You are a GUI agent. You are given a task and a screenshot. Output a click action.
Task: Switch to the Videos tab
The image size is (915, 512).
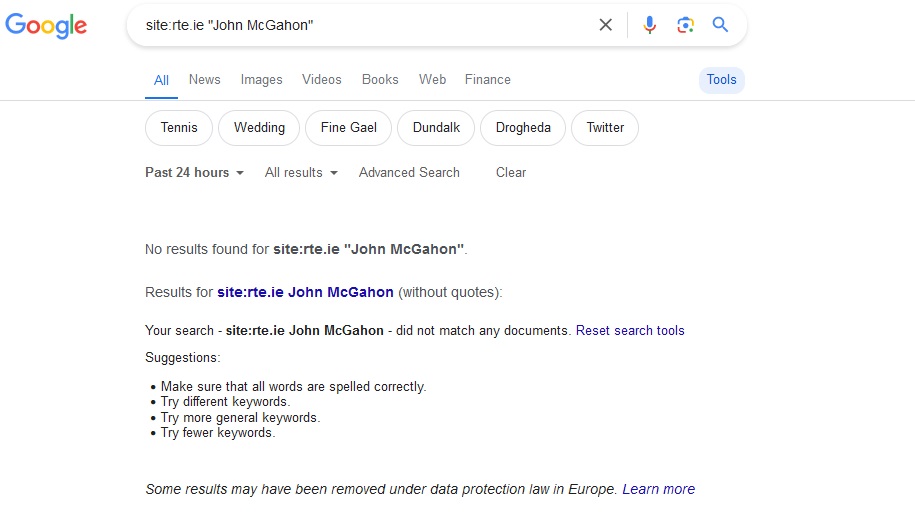(x=322, y=79)
